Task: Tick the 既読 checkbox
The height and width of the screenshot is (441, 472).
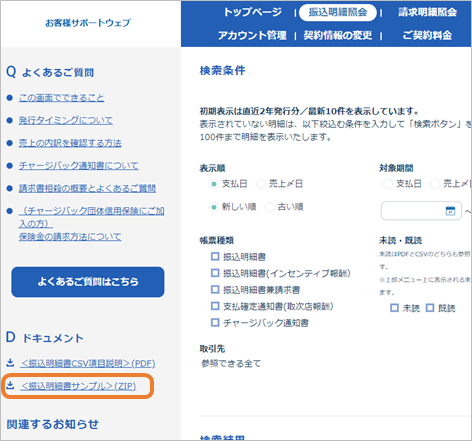Action: tap(430, 308)
